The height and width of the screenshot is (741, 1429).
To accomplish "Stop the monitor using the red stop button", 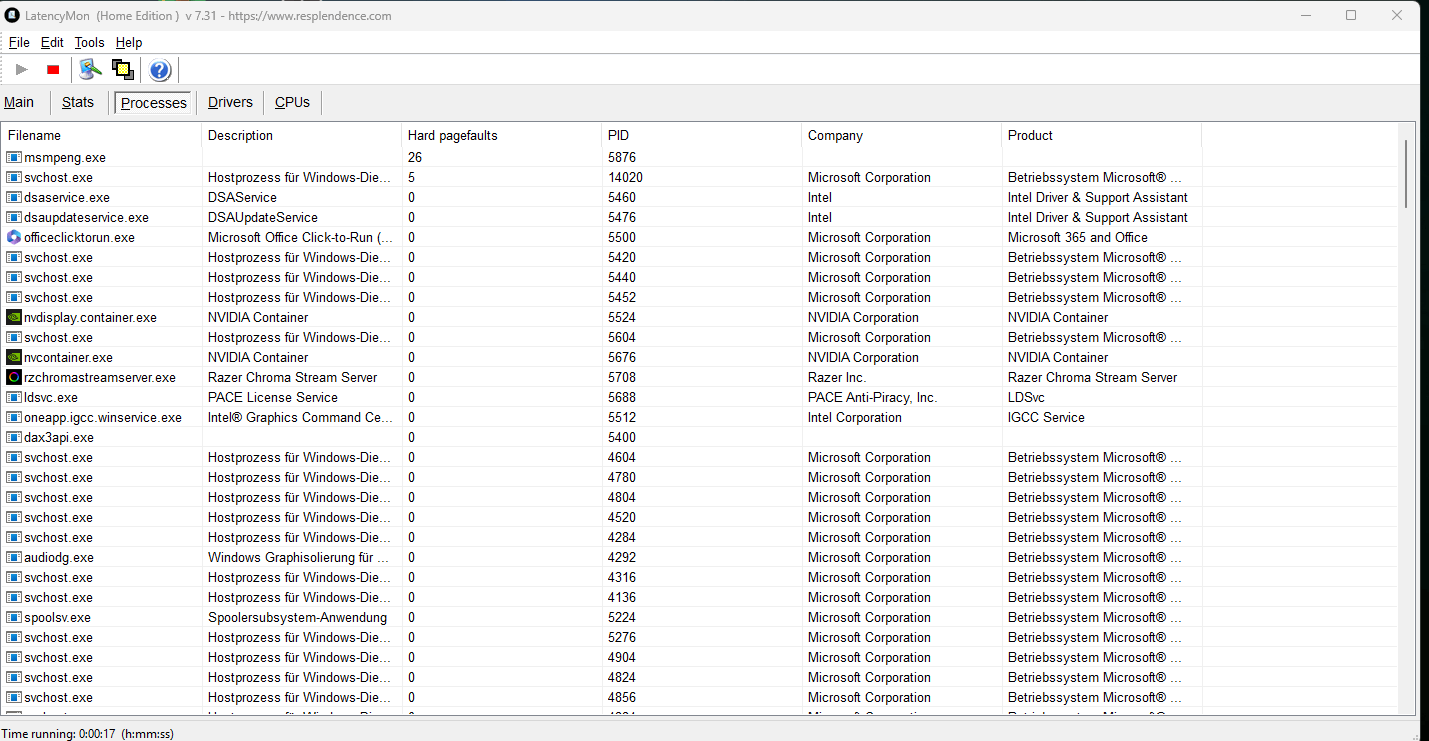I will (x=53, y=70).
